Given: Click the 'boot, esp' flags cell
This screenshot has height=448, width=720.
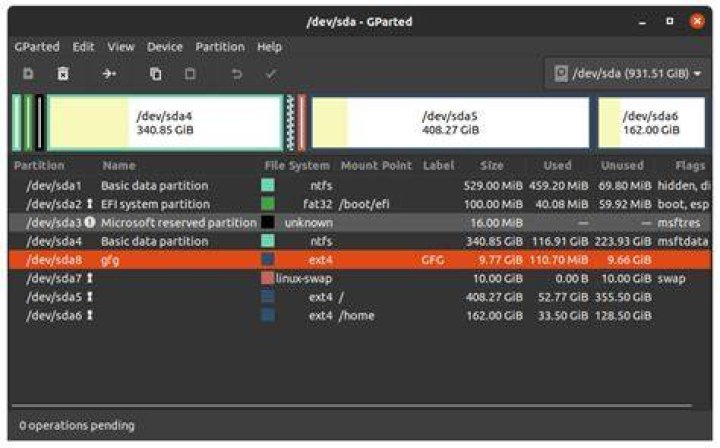Looking at the screenshot, I should coord(683,204).
